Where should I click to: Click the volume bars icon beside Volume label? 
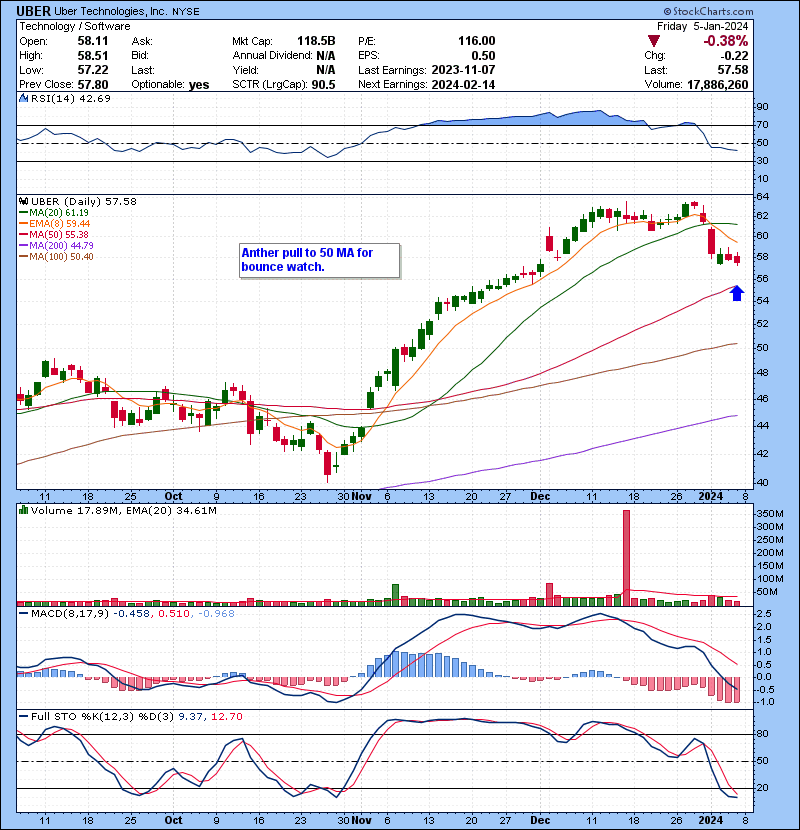tap(24, 510)
